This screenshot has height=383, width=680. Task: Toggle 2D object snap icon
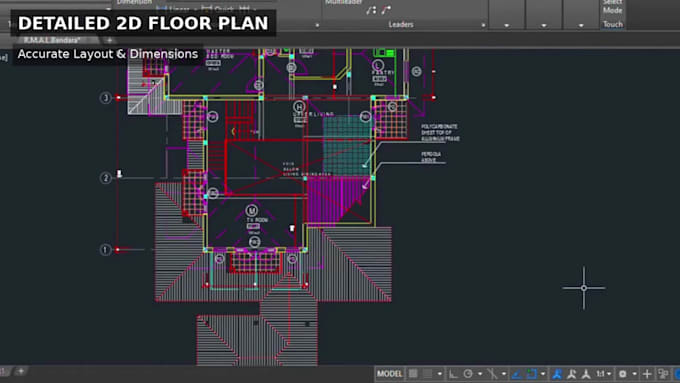[x=532, y=373]
